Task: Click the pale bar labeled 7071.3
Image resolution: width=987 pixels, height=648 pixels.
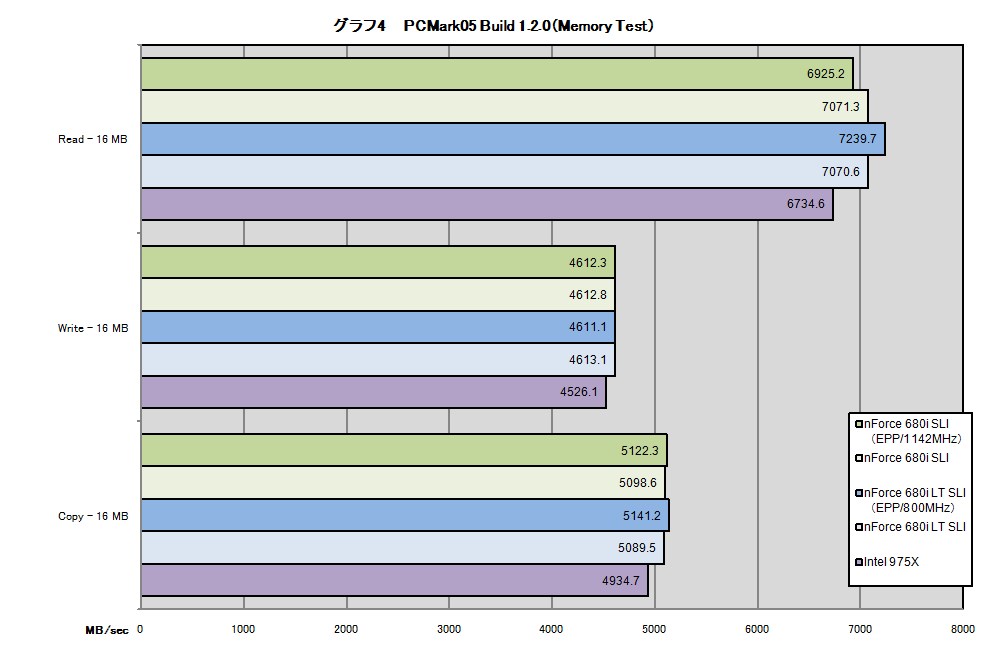Action: pyautogui.click(x=504, y=106)
